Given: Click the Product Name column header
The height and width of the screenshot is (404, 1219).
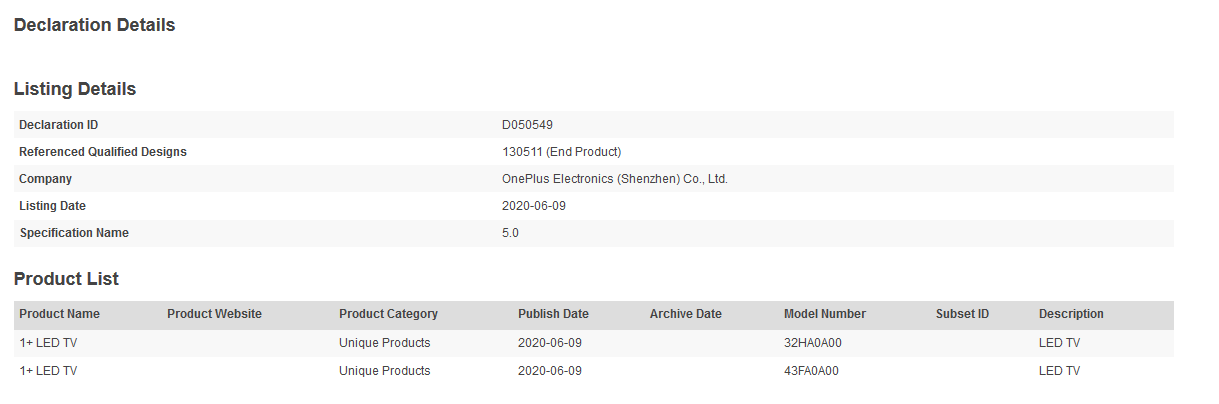Looking at the screenshot, I should pyautogui.click(x=59, y=314).
